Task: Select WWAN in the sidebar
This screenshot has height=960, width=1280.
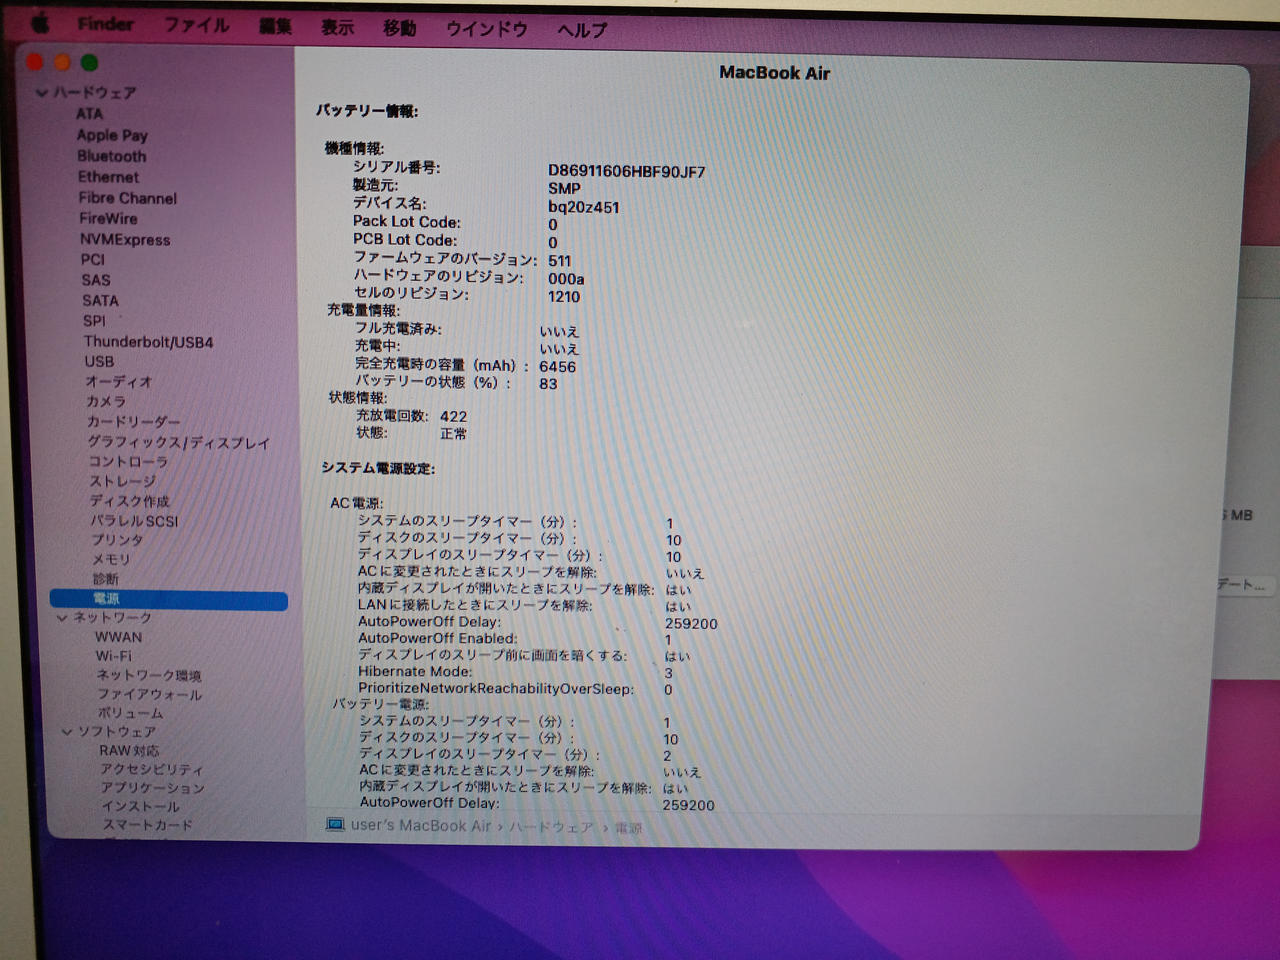Action: point(118,637)
